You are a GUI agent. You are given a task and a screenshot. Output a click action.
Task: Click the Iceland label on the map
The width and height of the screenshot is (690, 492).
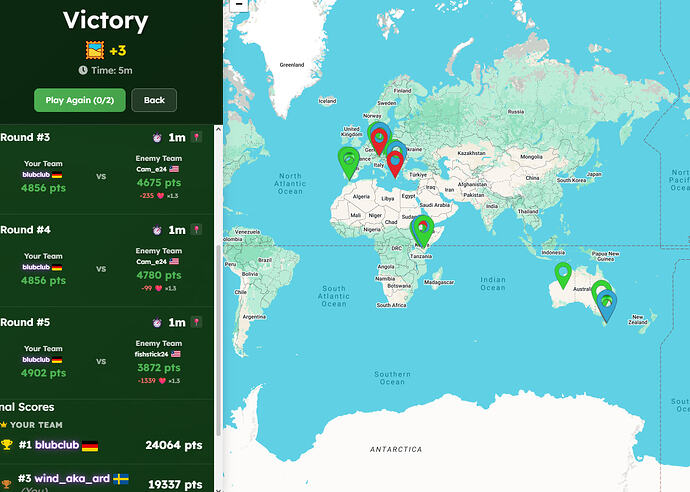327,101
